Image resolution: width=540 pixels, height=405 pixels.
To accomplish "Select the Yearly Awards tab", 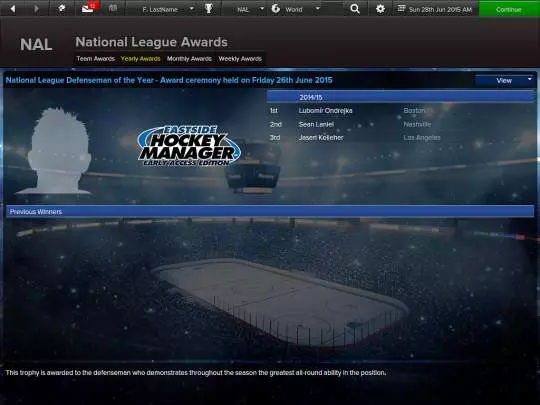I will click(x=141, y=59).
